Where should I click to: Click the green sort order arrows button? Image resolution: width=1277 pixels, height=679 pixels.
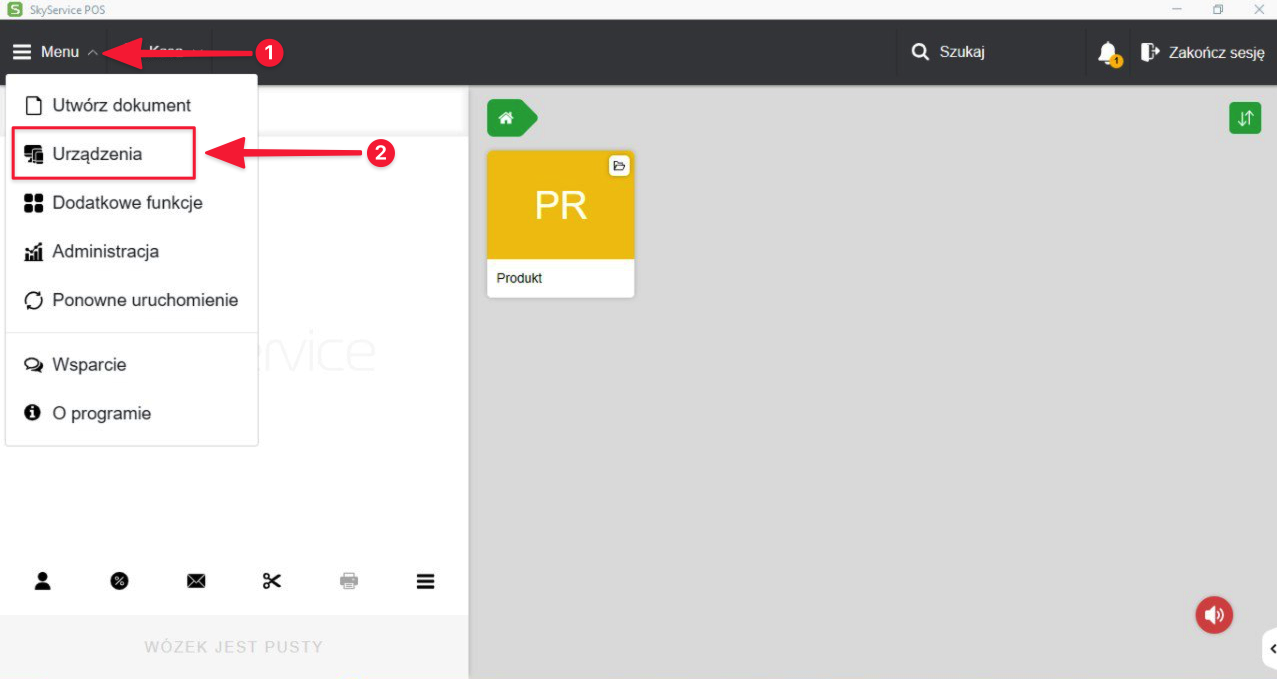[x=1244, y=118]
